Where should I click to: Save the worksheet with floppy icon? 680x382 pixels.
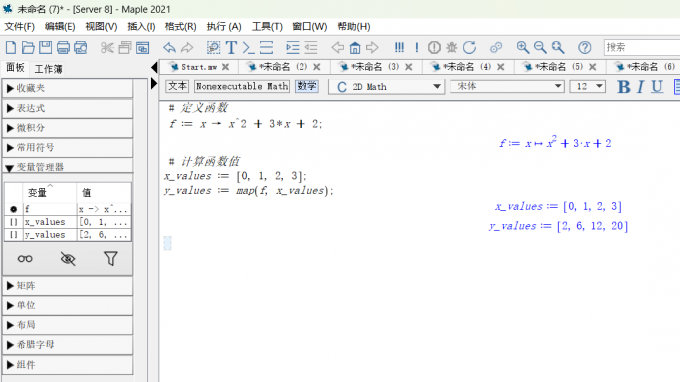click(x=46, y=47)
